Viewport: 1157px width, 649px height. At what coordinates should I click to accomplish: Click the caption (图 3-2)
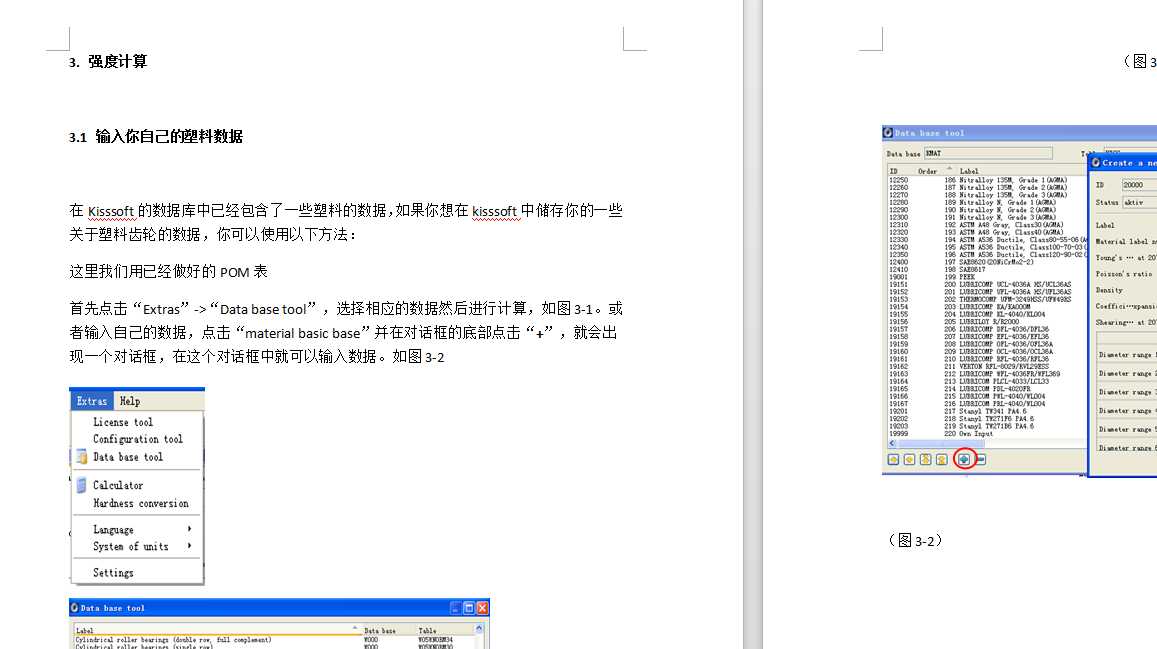tap(915, 541)
